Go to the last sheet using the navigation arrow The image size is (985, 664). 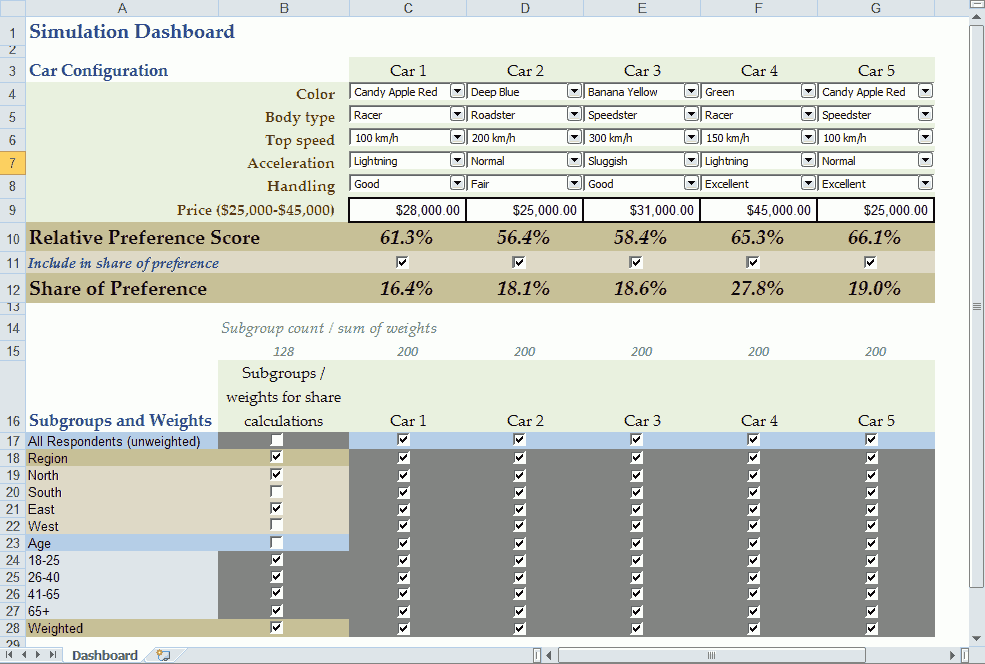[x=53, y=655]
